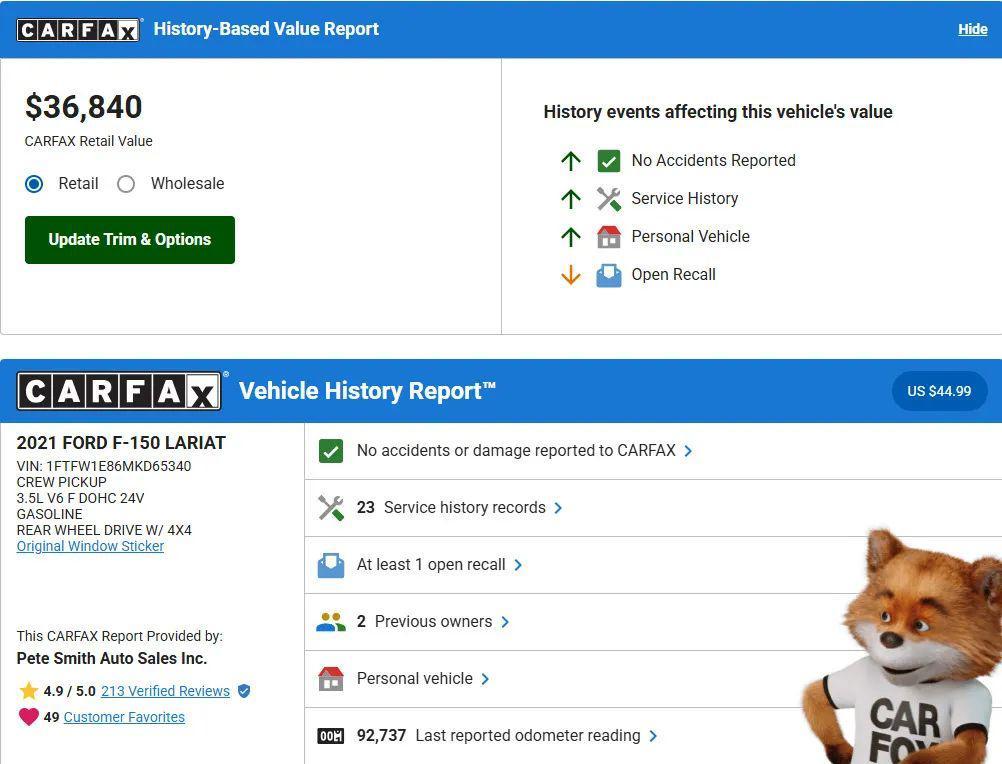Click the two-person Previous Owners icon

tap(332, 621)
